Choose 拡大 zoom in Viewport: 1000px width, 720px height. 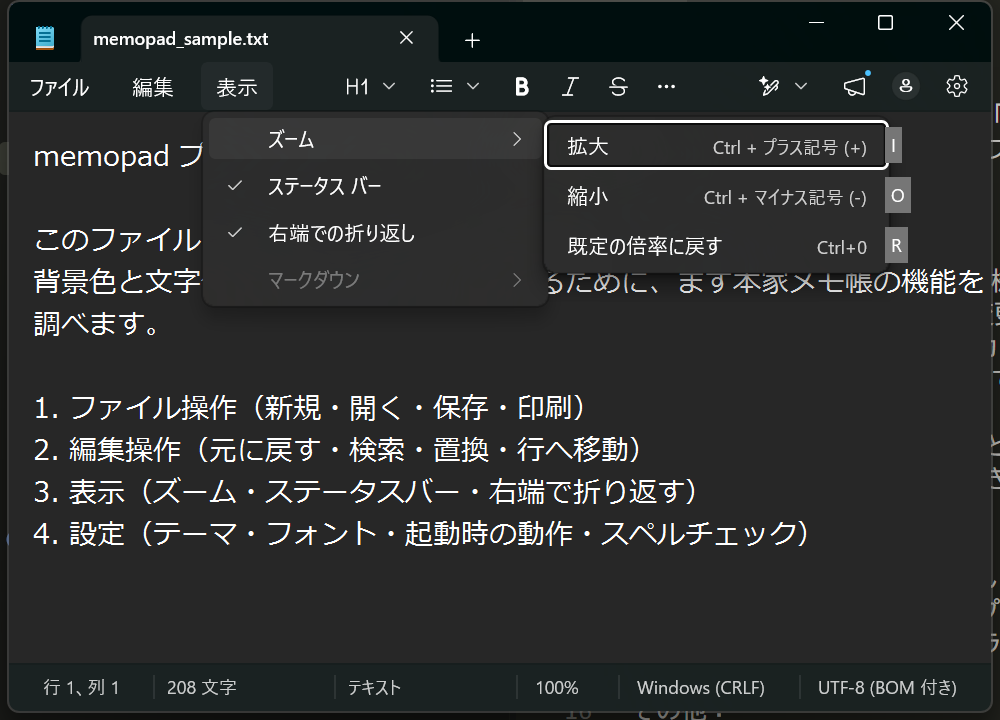pos(717,145)
